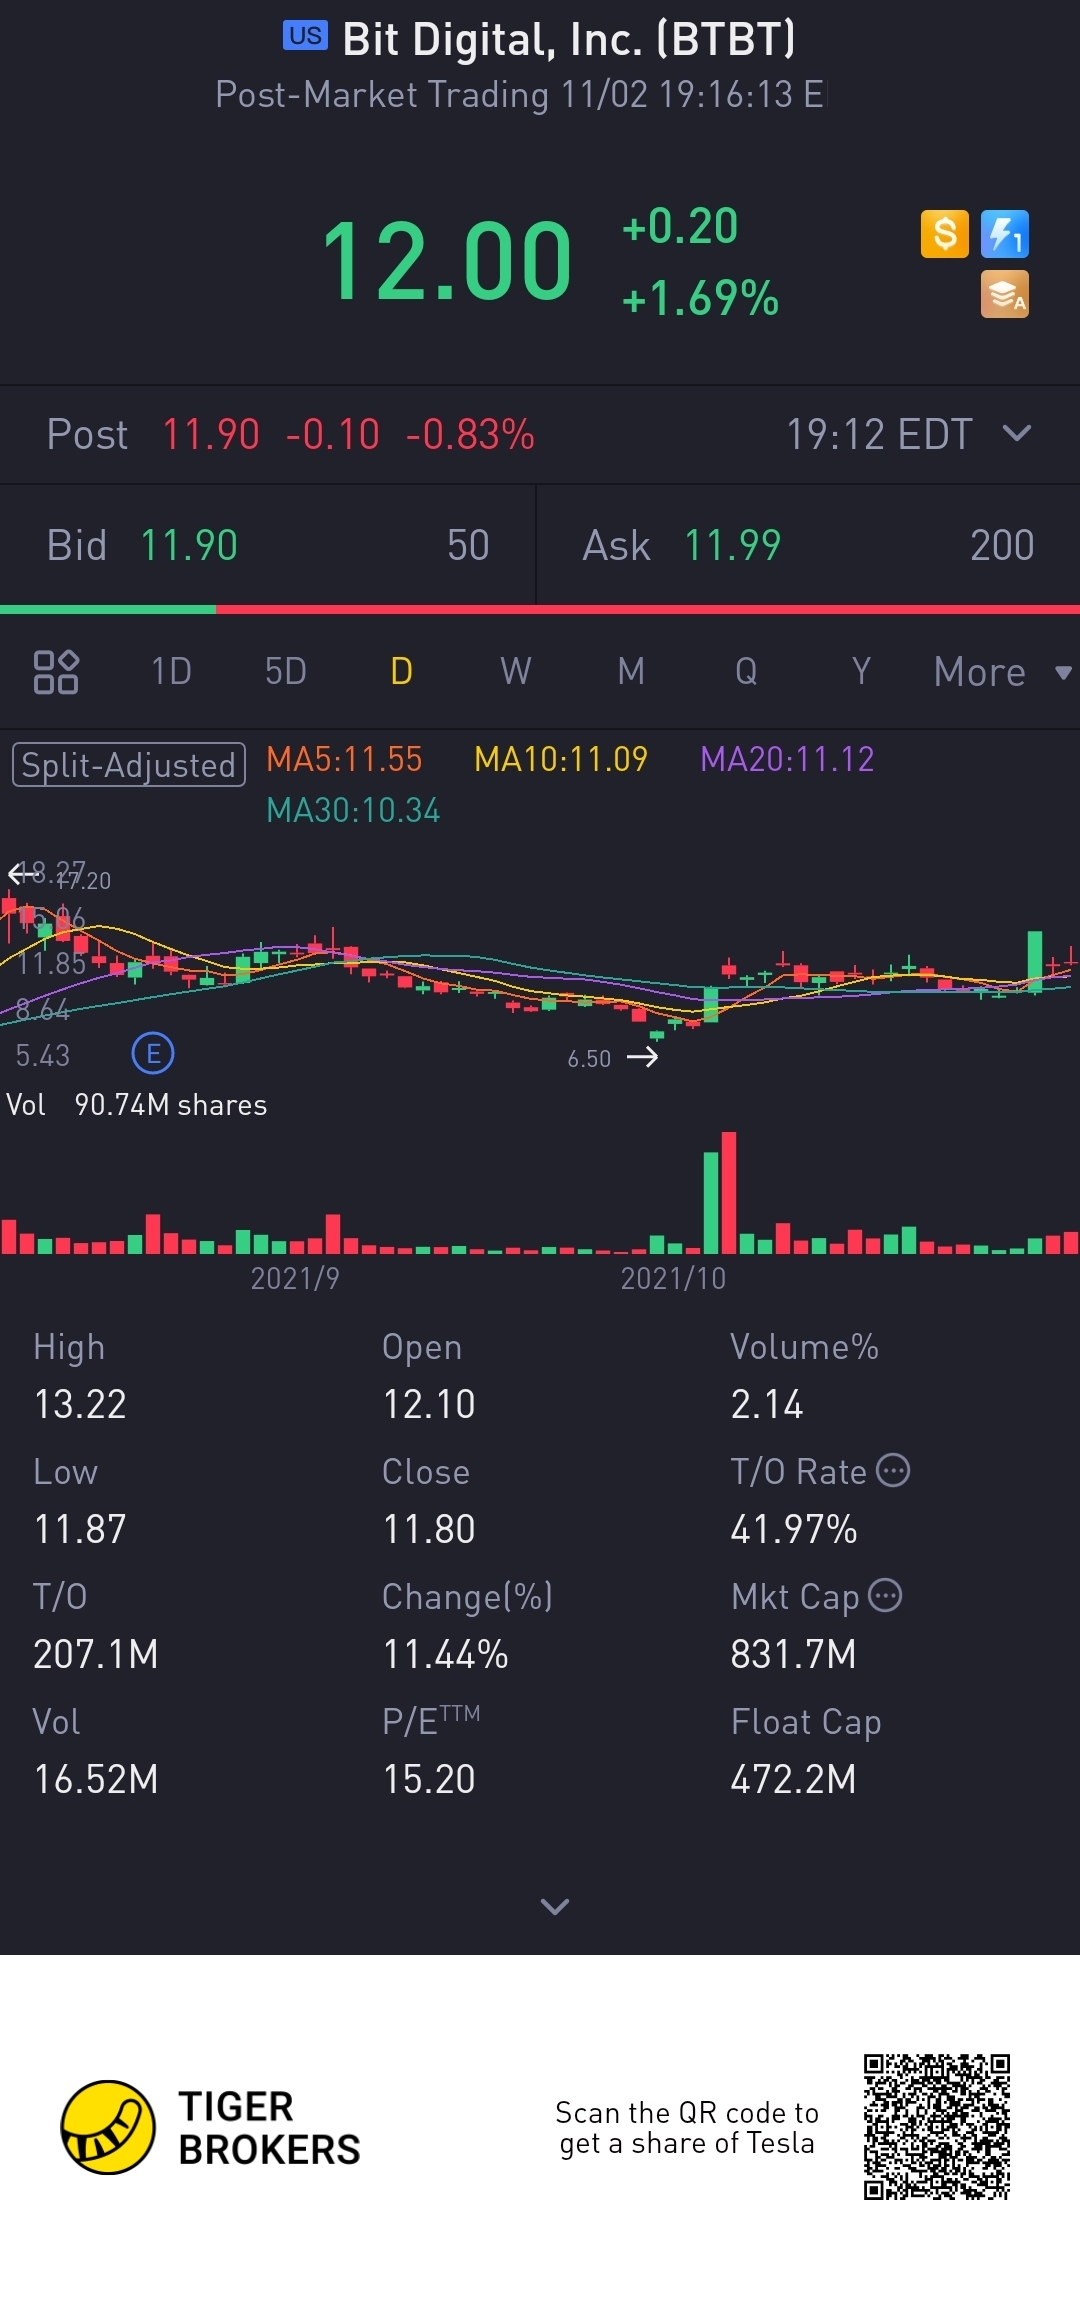
Task: Select the daily D chart tab
Action: (401, 671)
